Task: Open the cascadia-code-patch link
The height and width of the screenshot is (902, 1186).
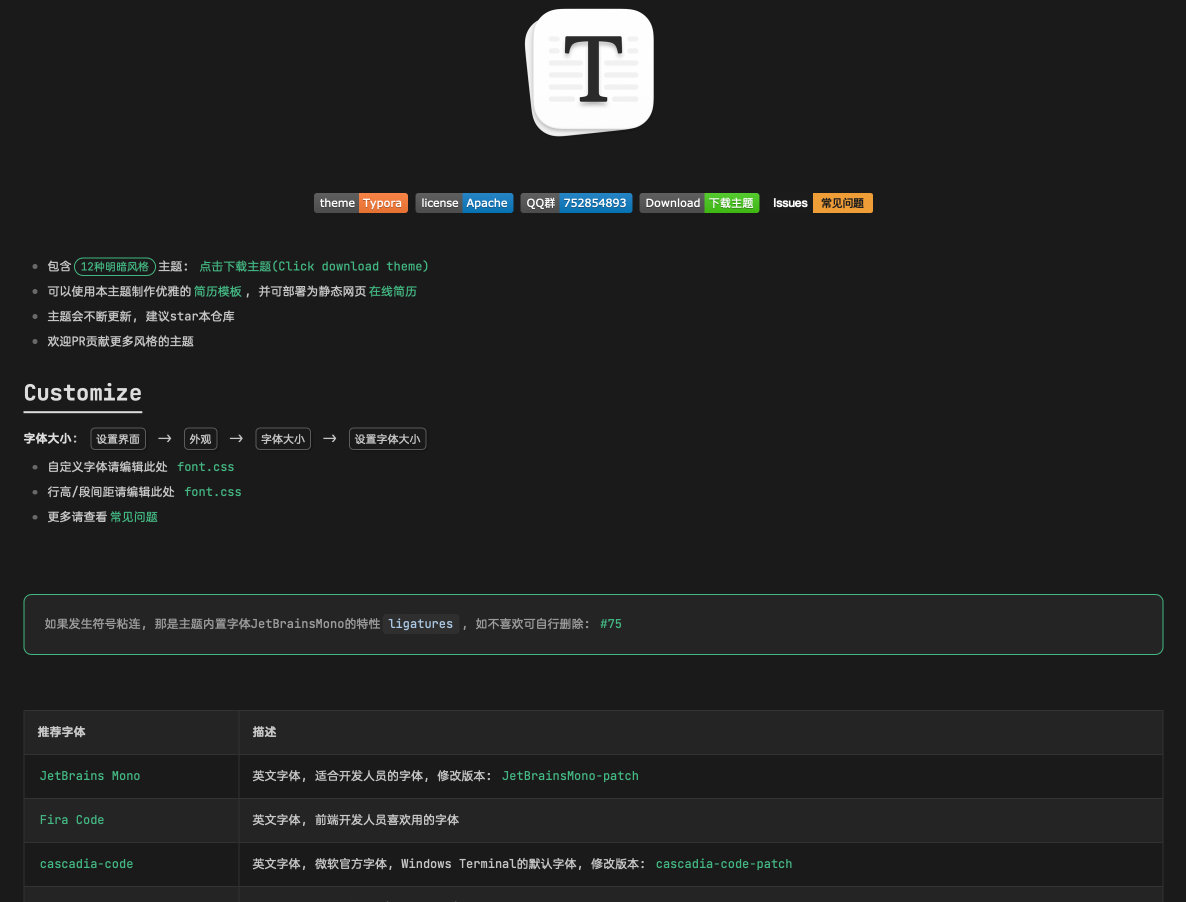Action: coord(724,863)
